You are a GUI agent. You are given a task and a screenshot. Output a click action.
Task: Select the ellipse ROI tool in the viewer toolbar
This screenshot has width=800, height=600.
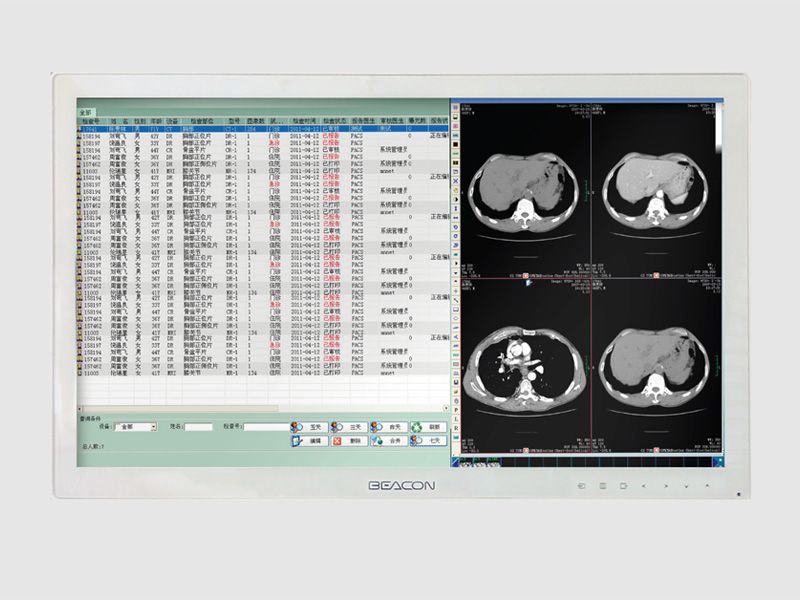[x=456, y=319]
